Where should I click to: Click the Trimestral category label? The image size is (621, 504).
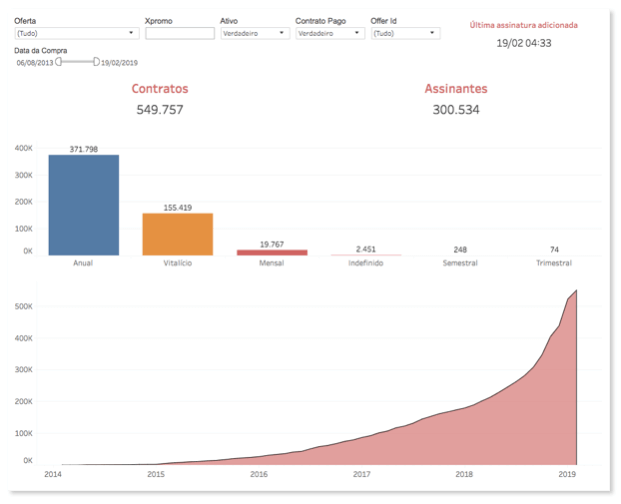tap(553, 264)
